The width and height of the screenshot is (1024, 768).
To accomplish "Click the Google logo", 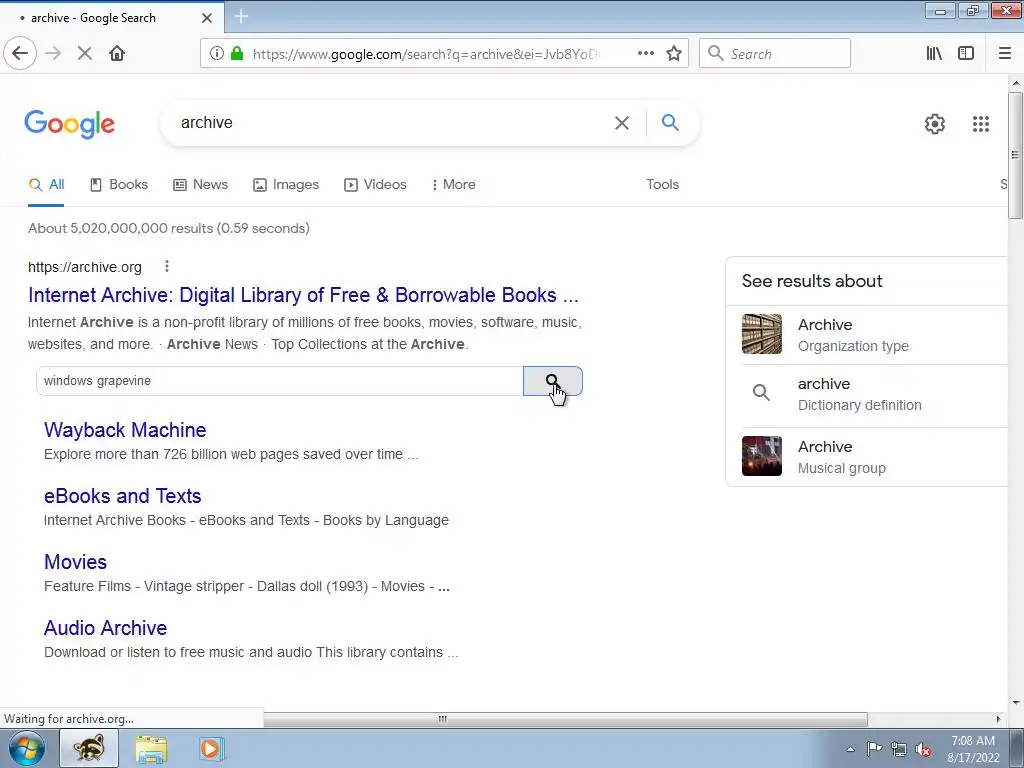I will point(69,124).
